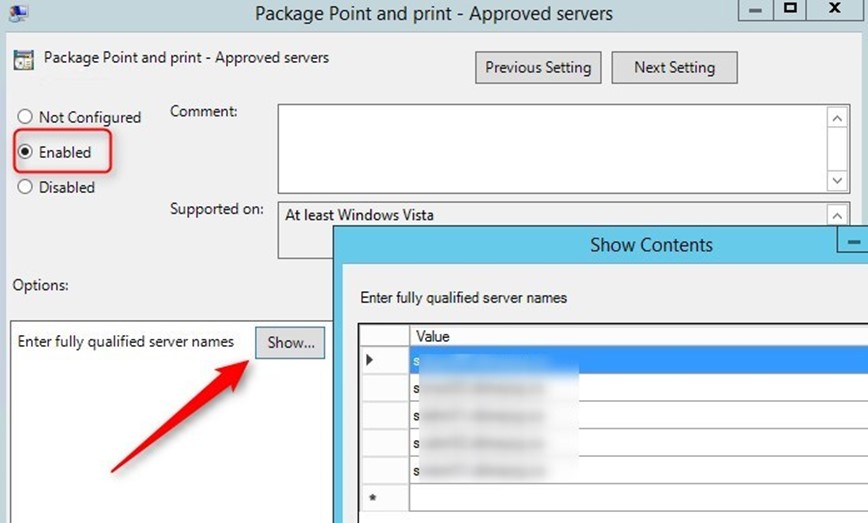The height and width of the screenshot is (523, 868).
Task: Click the window system icon in title bar
Action: (18, 12)
